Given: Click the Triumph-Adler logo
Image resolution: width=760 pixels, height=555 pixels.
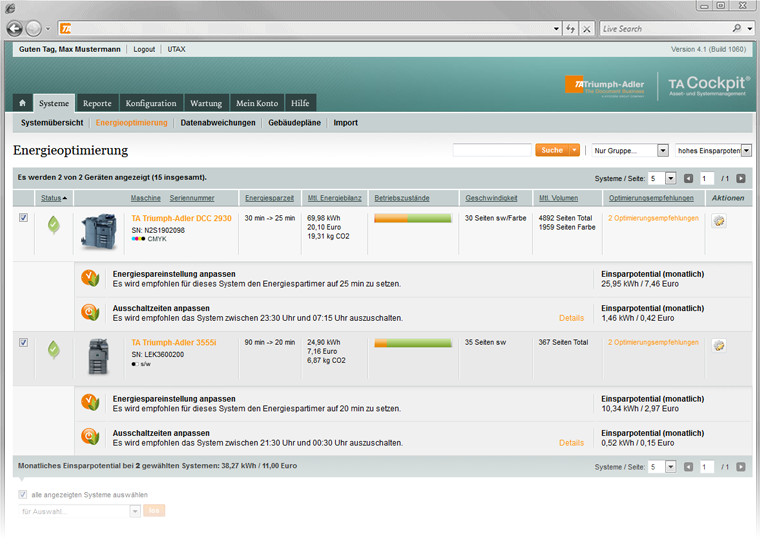Looking at the screenshot, I should [x=605, y=86].
